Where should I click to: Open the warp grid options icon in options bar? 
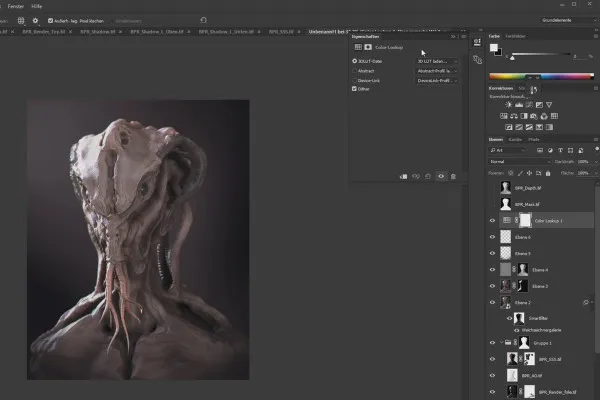coord(21,21)
